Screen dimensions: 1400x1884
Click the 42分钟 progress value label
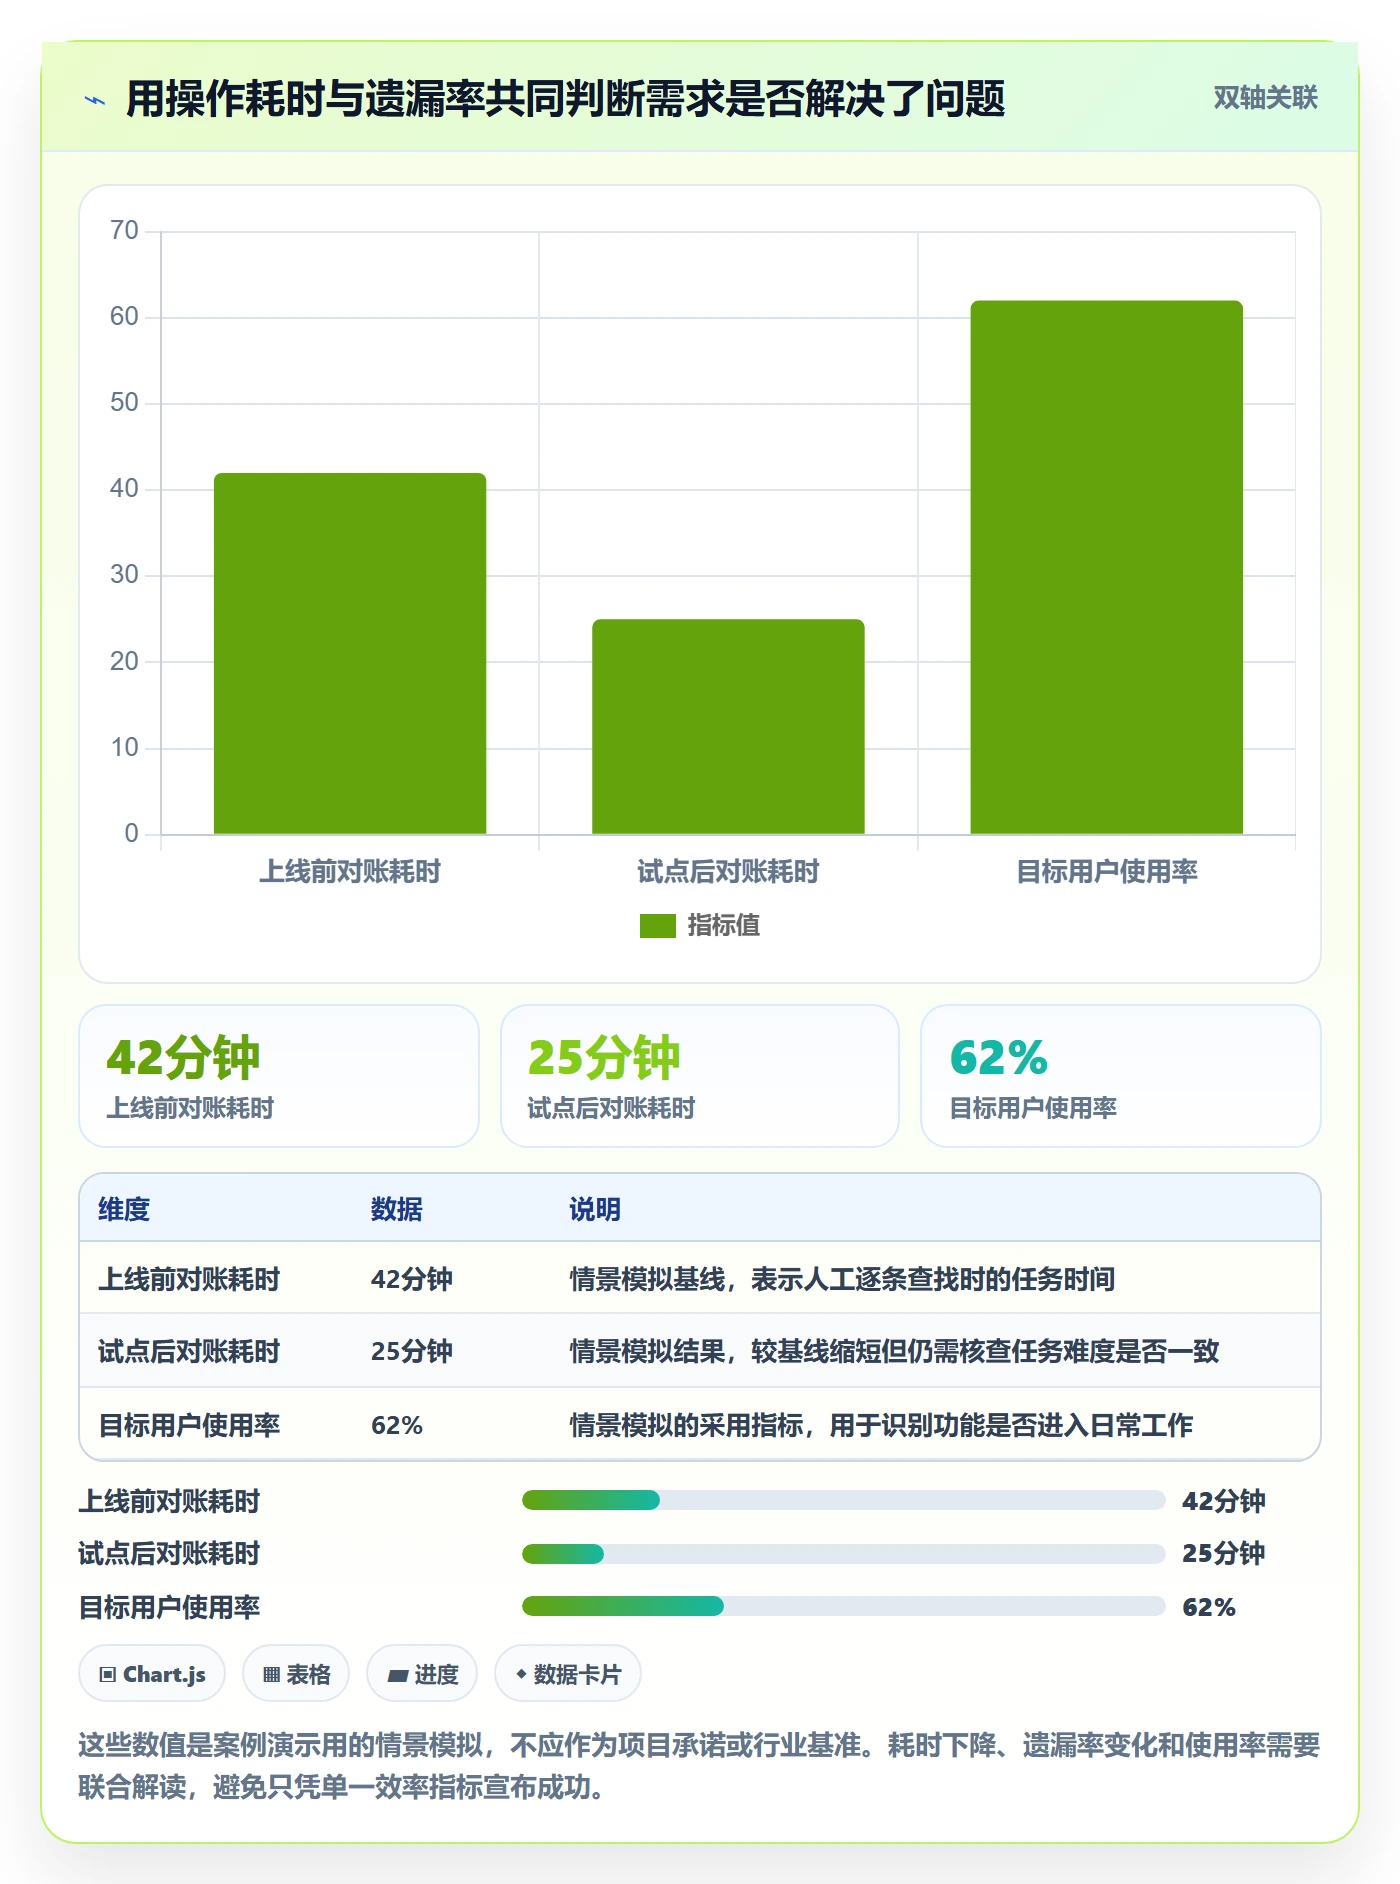click(x=1224, y=1501)
